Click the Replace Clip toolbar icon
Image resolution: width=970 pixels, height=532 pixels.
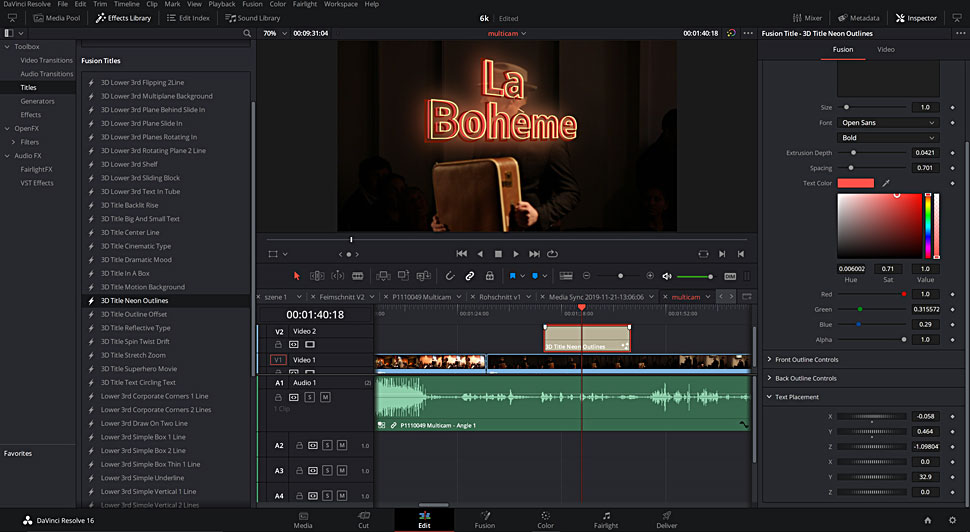[x=424, y=276]
